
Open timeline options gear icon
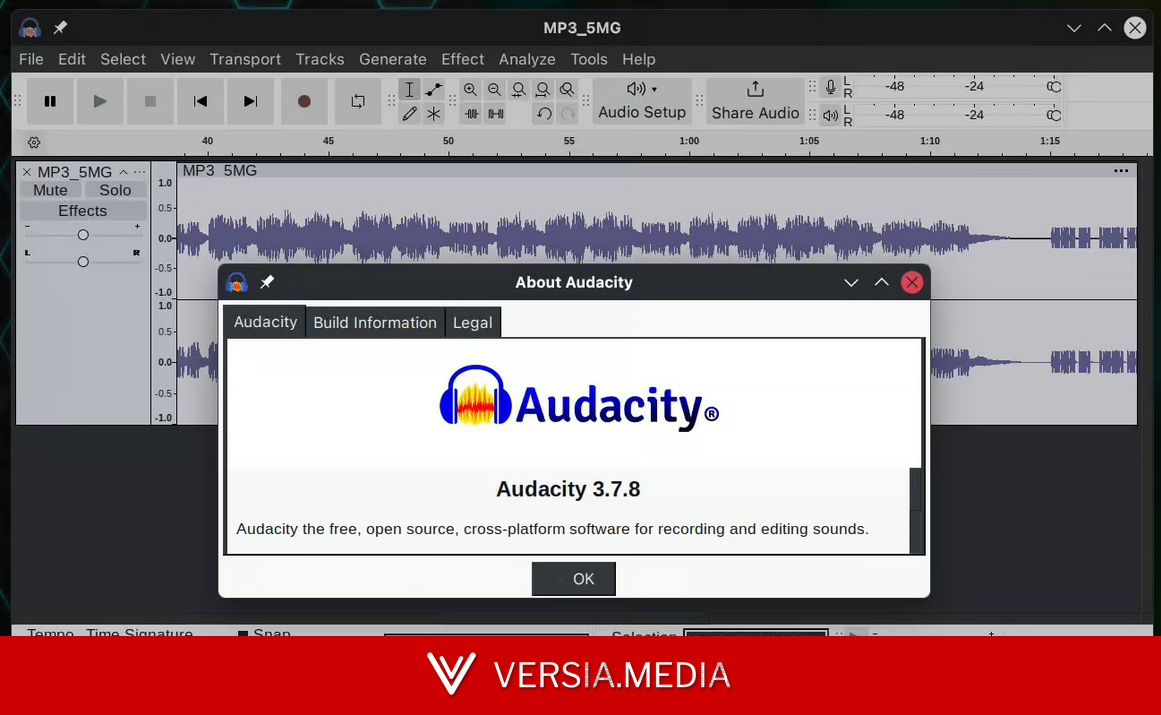[34, 142]
